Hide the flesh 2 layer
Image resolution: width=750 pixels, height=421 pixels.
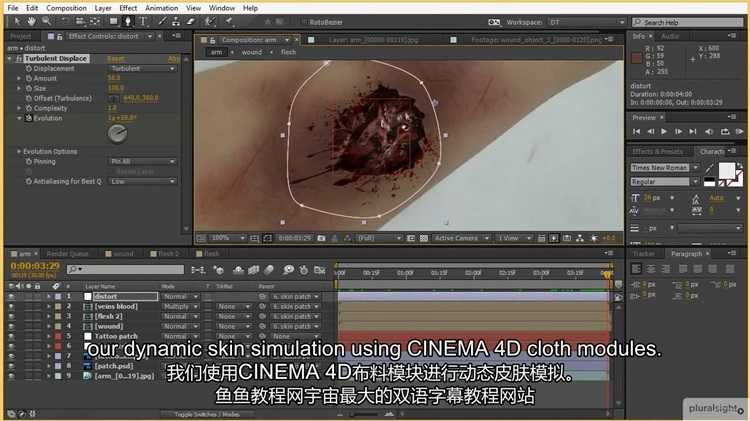point(11,317)
